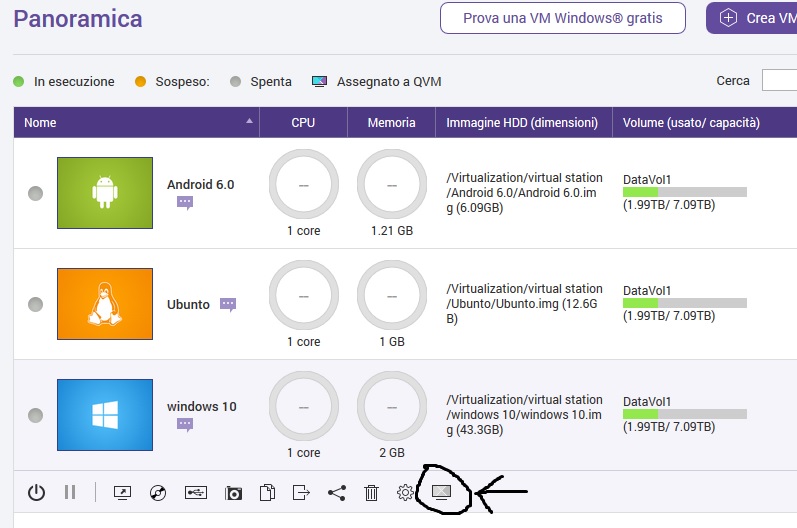Click the Cerca search field
This screenshot has height=528, width=797.
tap(779, 81)
